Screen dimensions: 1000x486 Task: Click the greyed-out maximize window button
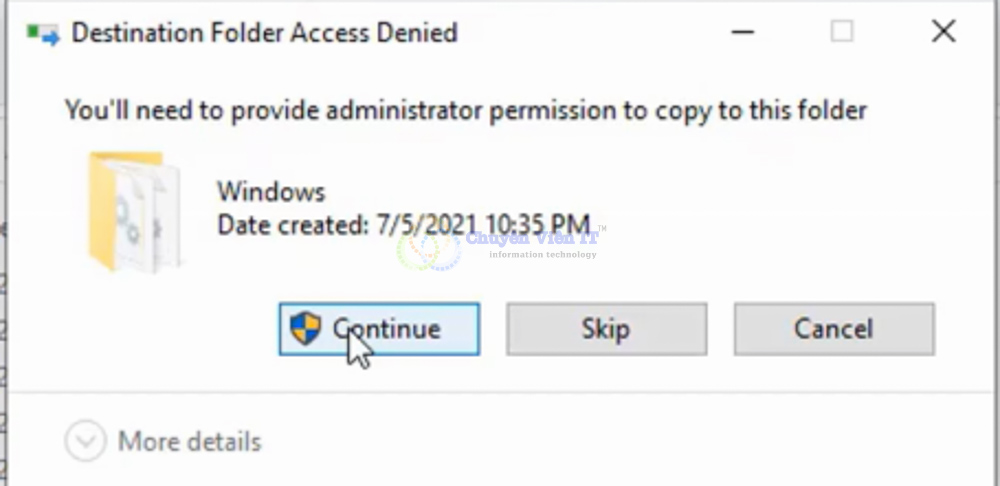coord(842,32)
